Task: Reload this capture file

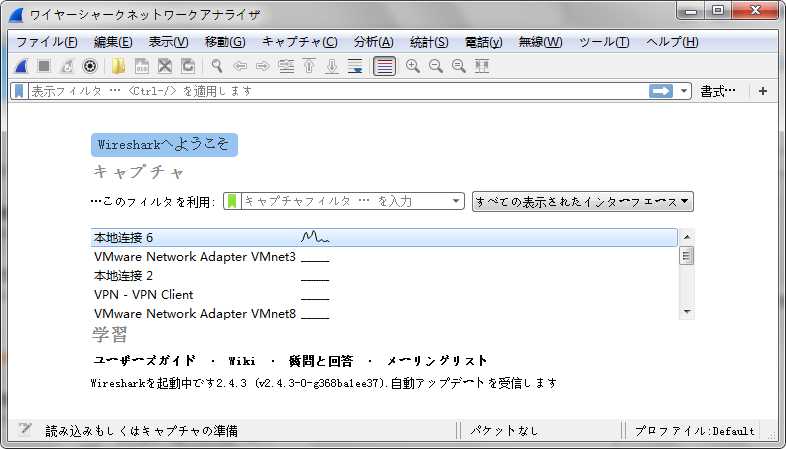Action: tap(188, 66)
